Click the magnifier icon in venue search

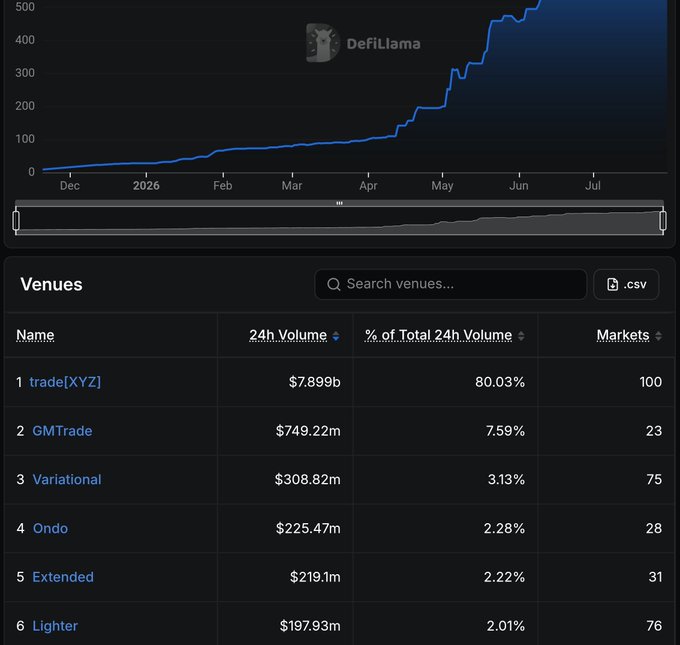(x=333, y=285)
